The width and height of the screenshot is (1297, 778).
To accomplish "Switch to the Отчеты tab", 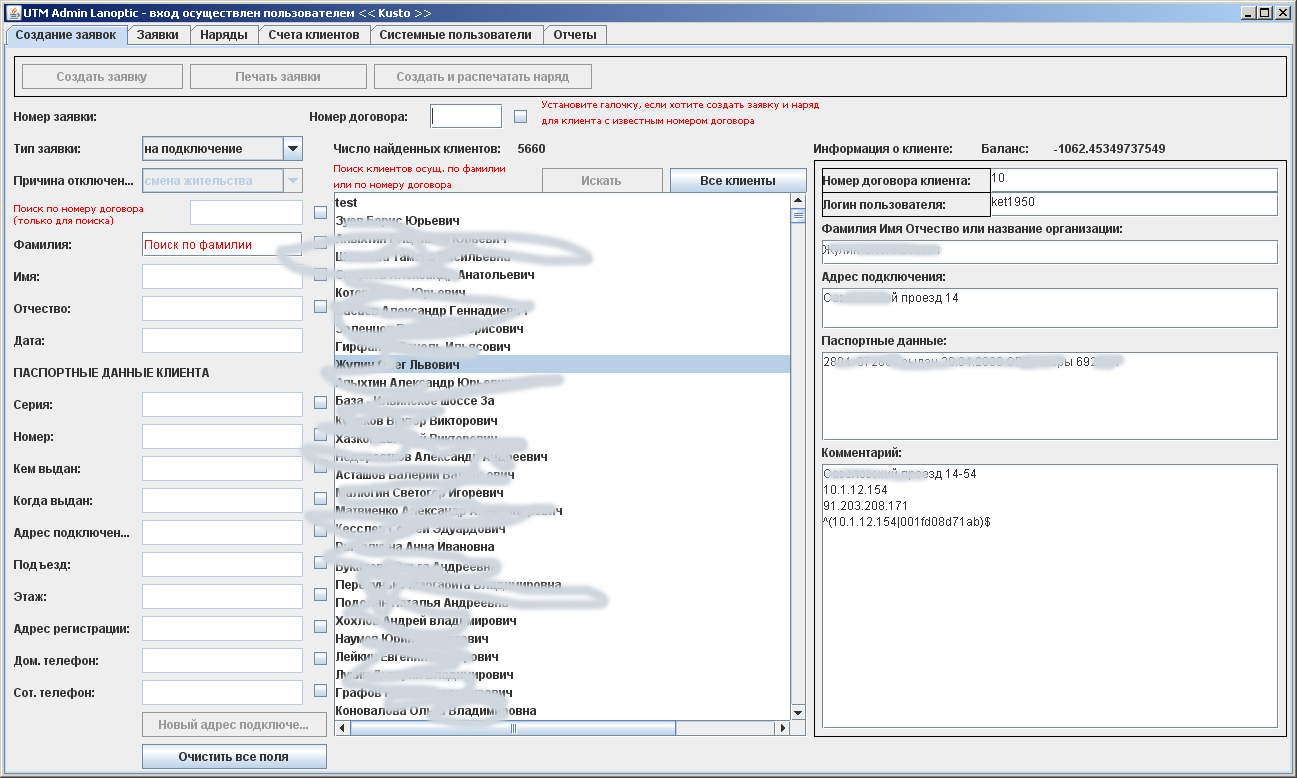I will 575,34.
